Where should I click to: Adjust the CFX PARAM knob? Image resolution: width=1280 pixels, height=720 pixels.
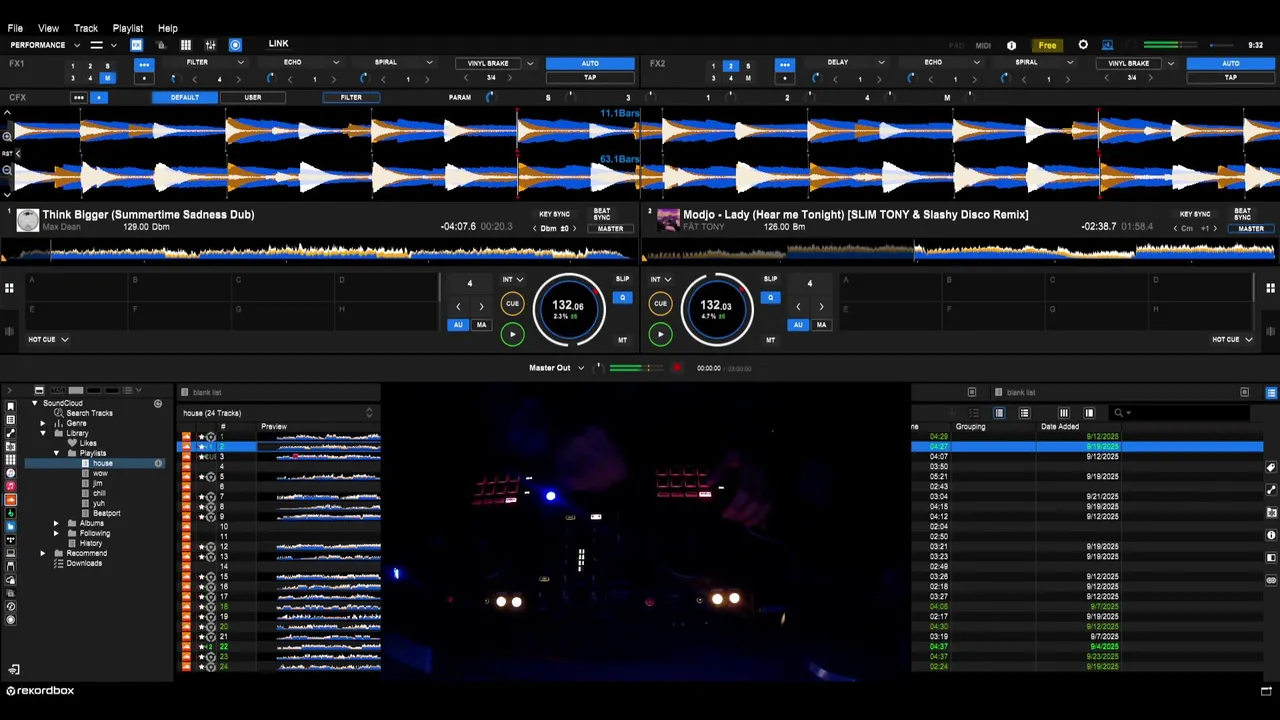tap(490, 97)
